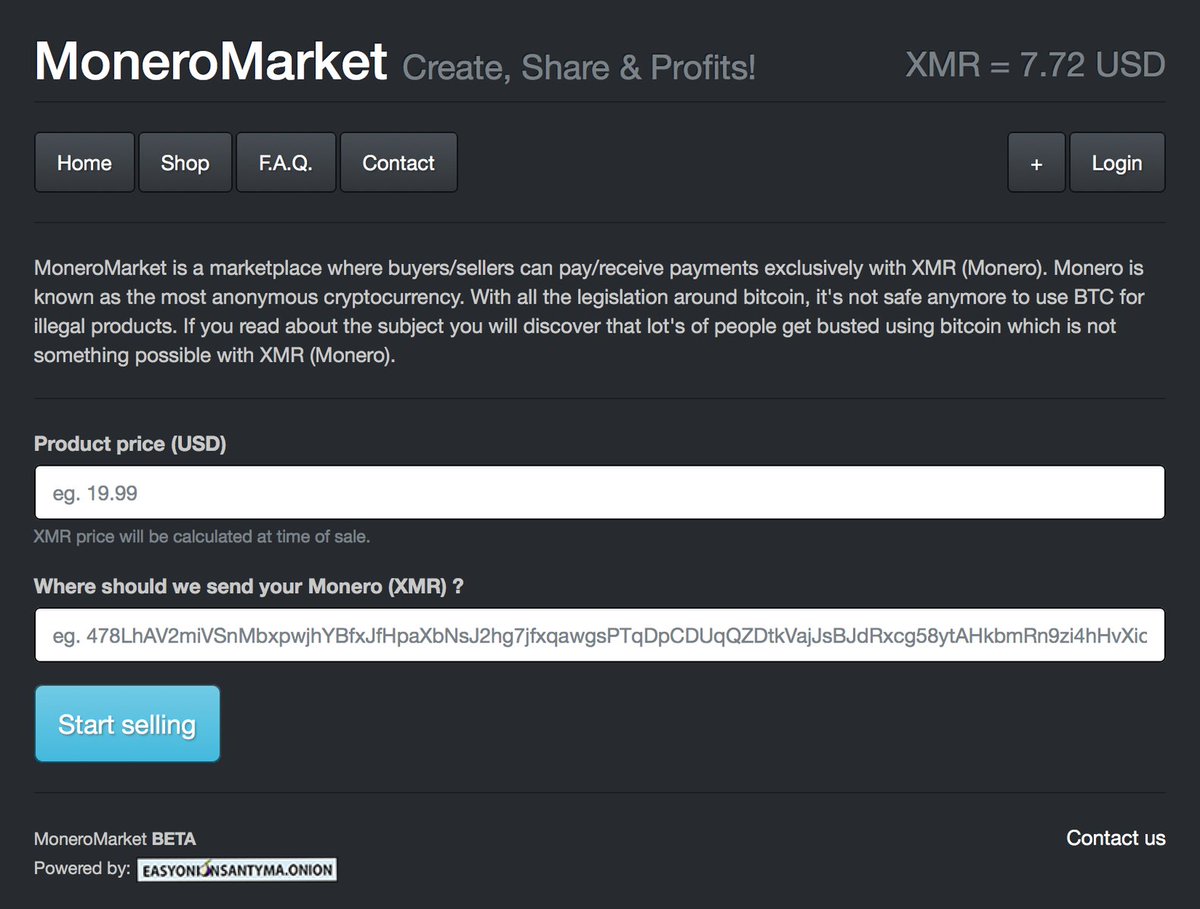Open the F.A.Q. page

tap(286, 162)
